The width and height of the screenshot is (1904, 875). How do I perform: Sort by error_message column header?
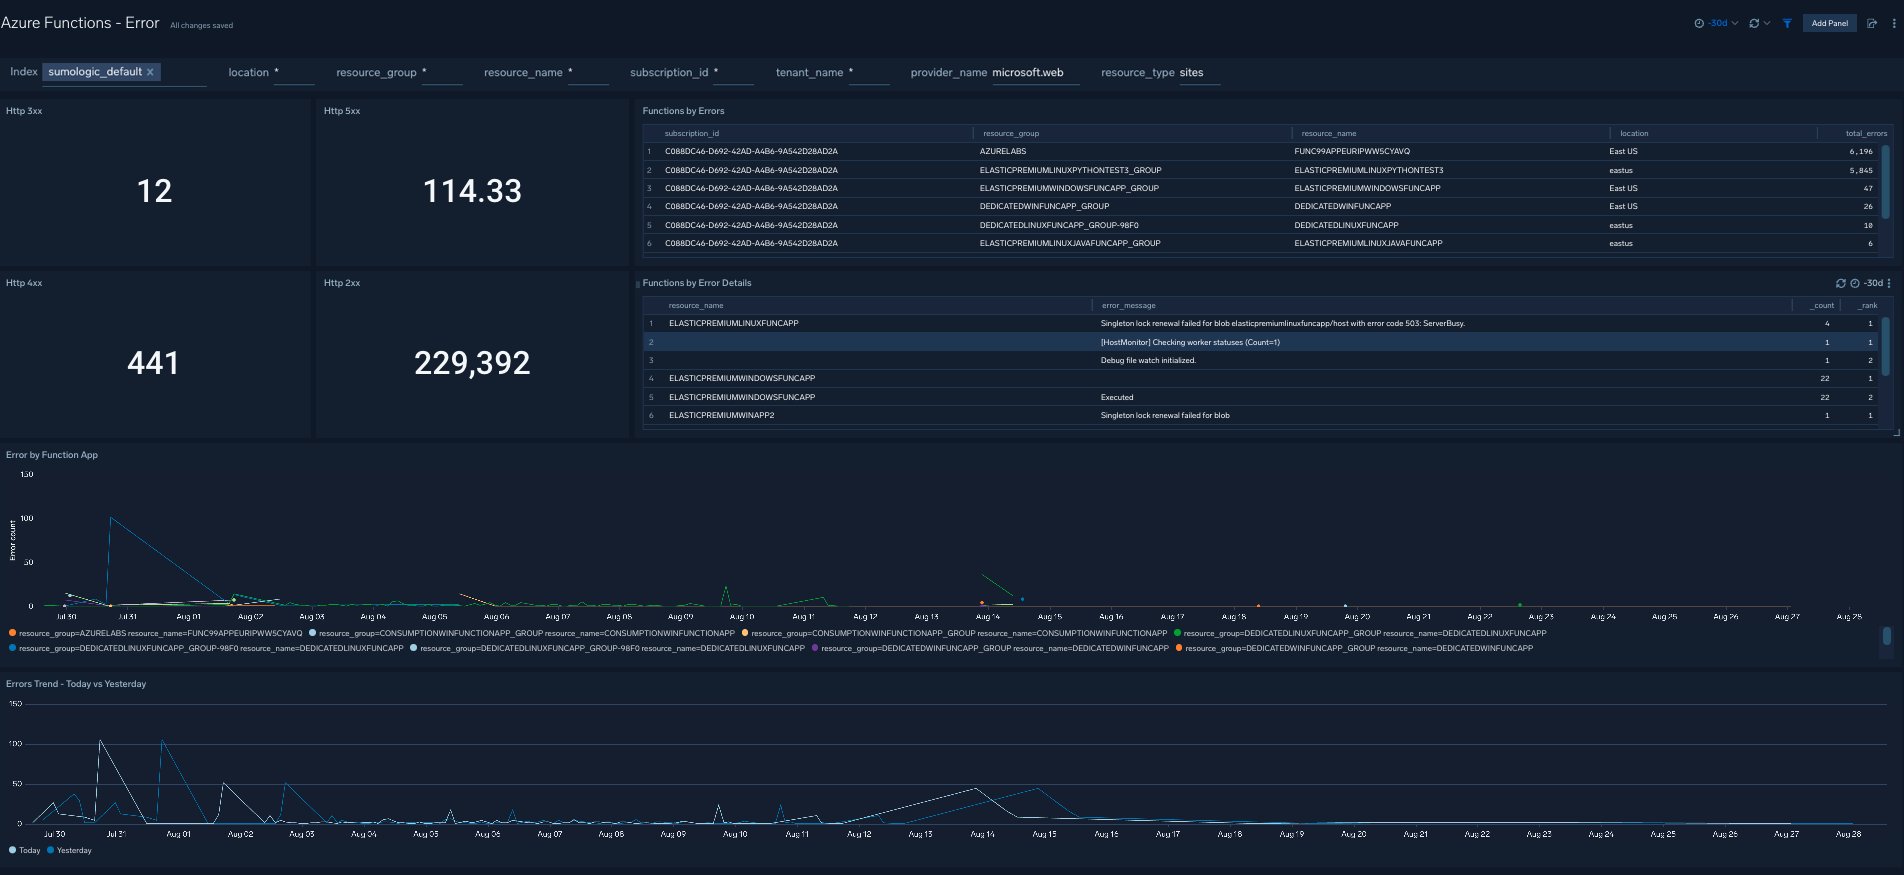click(x=1128, y=305)
